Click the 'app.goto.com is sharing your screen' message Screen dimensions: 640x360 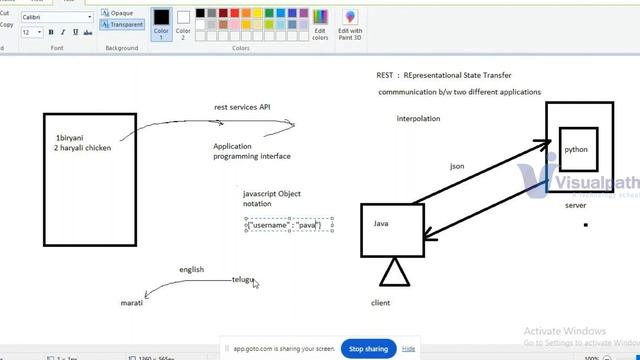[284, 349]
